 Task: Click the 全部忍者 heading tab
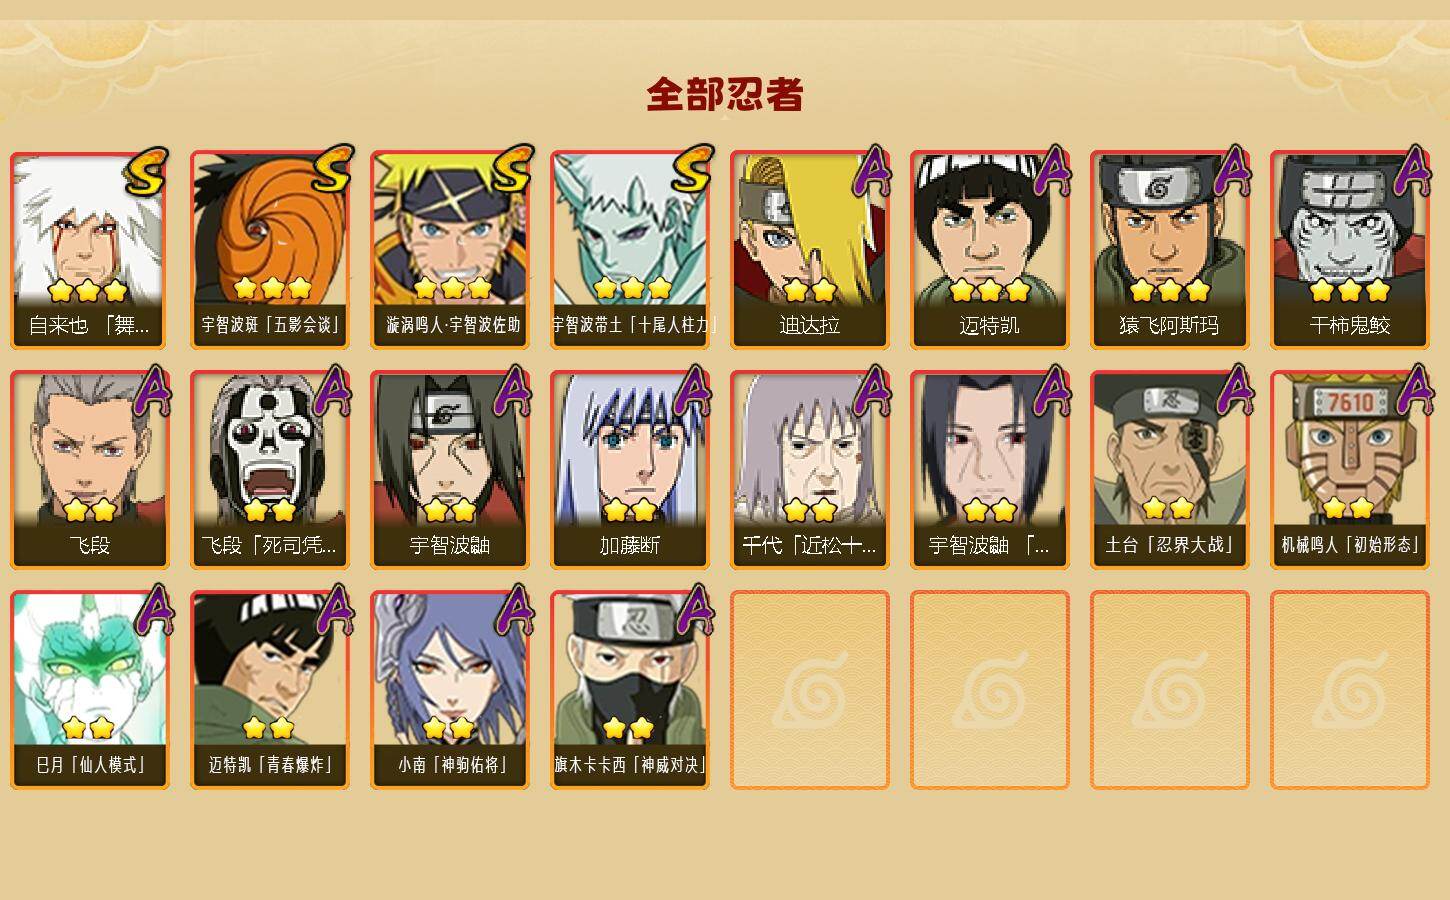[x=725, y=94]
